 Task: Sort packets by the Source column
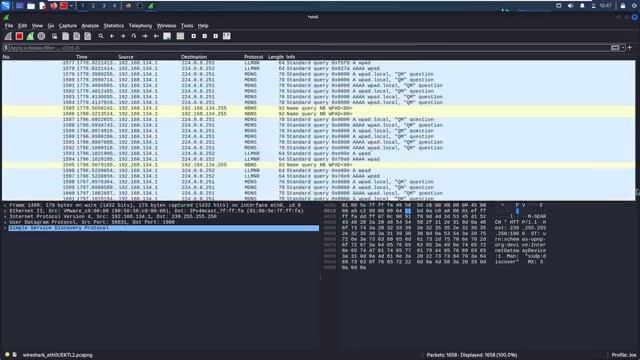tap(126, 57)
